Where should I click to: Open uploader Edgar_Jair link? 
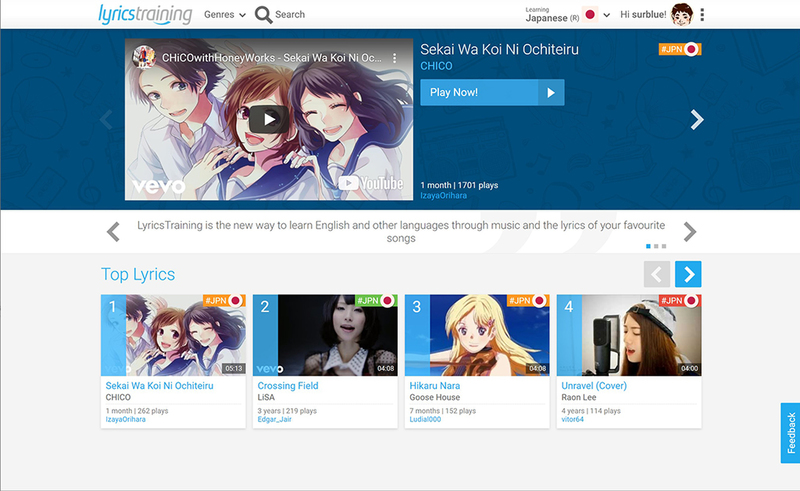274,420
